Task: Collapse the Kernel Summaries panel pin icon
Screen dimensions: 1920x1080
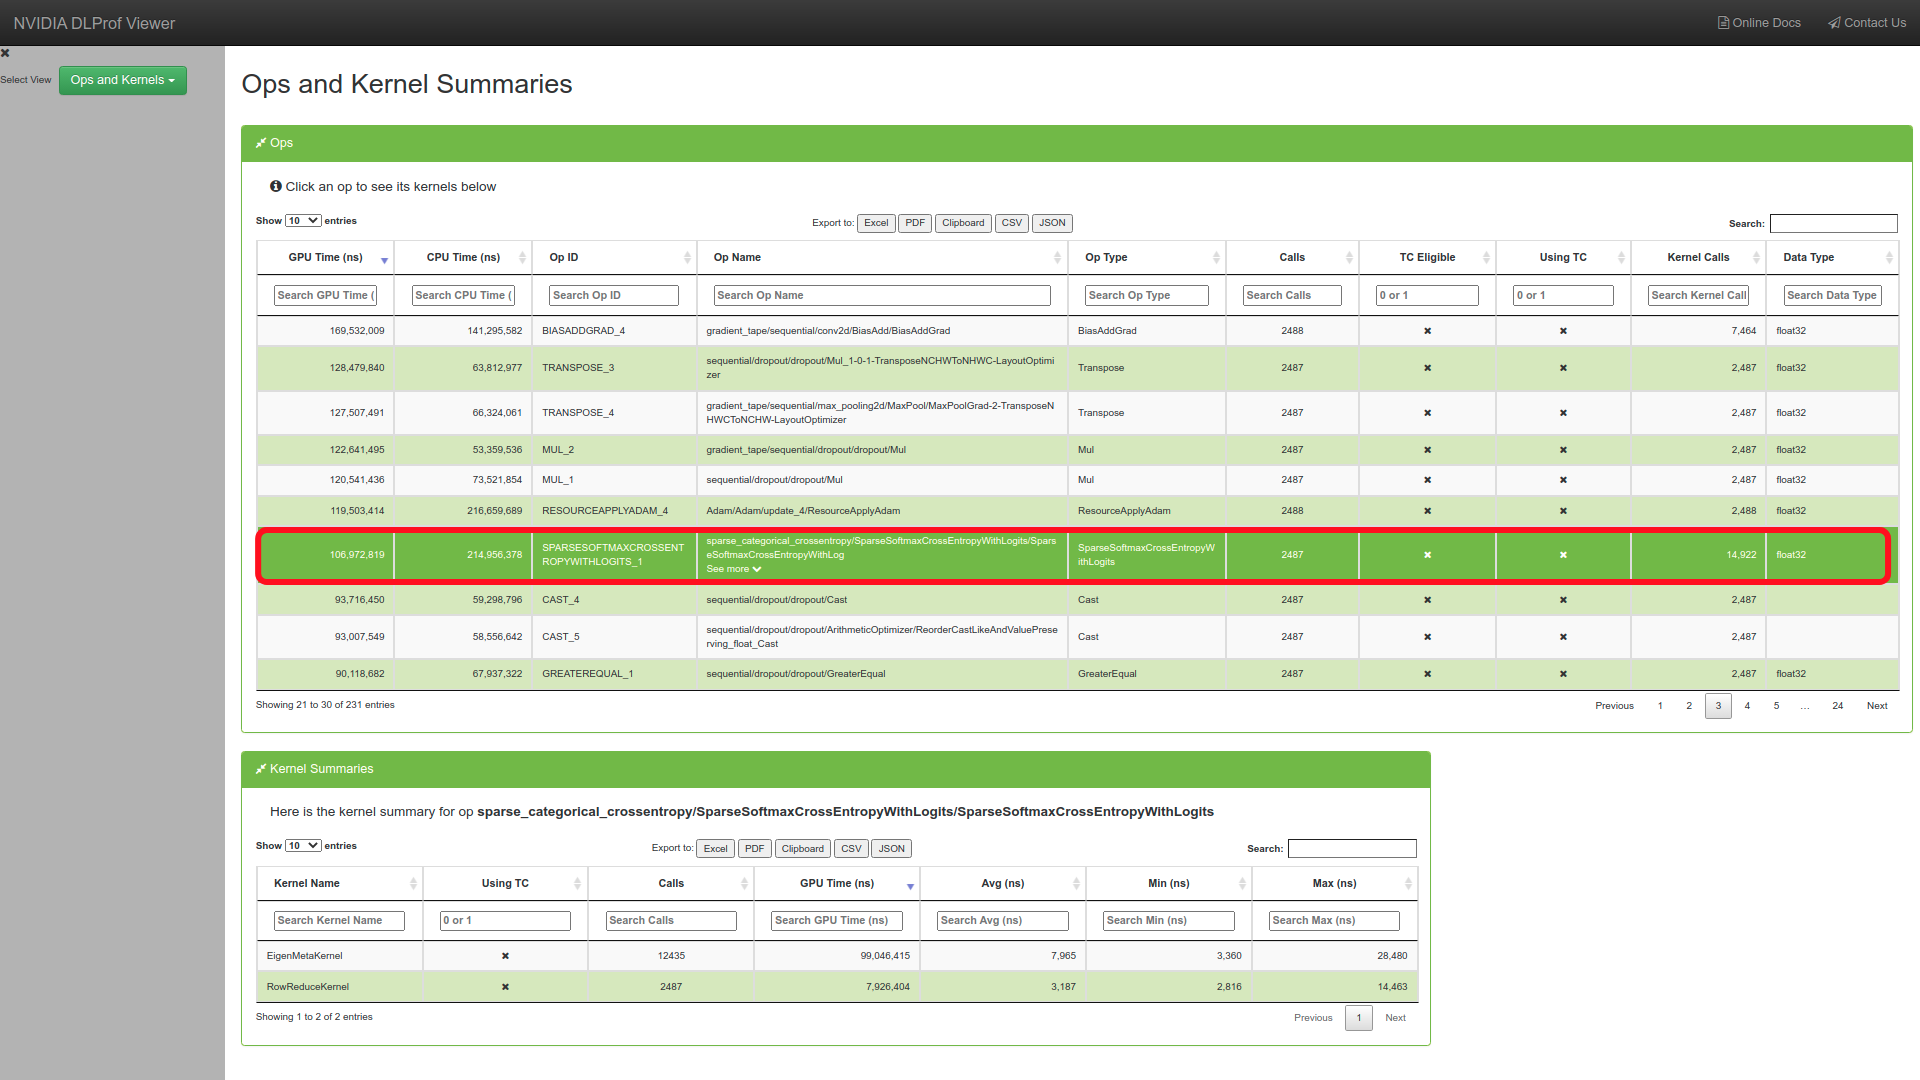Action: tap(261, 769)
